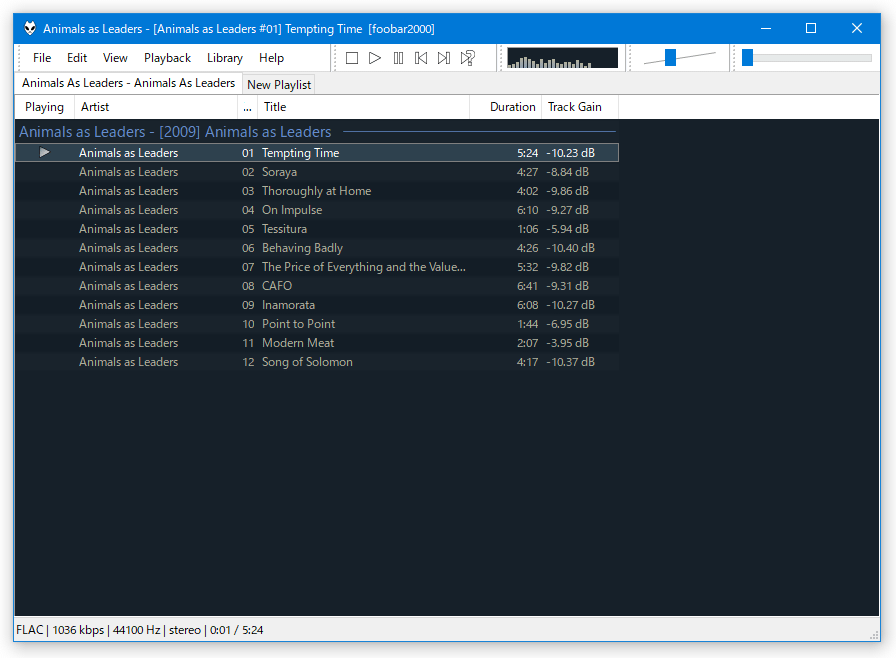Click the status bar FLAC playback info
The width and height of the screenshot is (896, 658).
pyautogui.click(x=139, y=630)
